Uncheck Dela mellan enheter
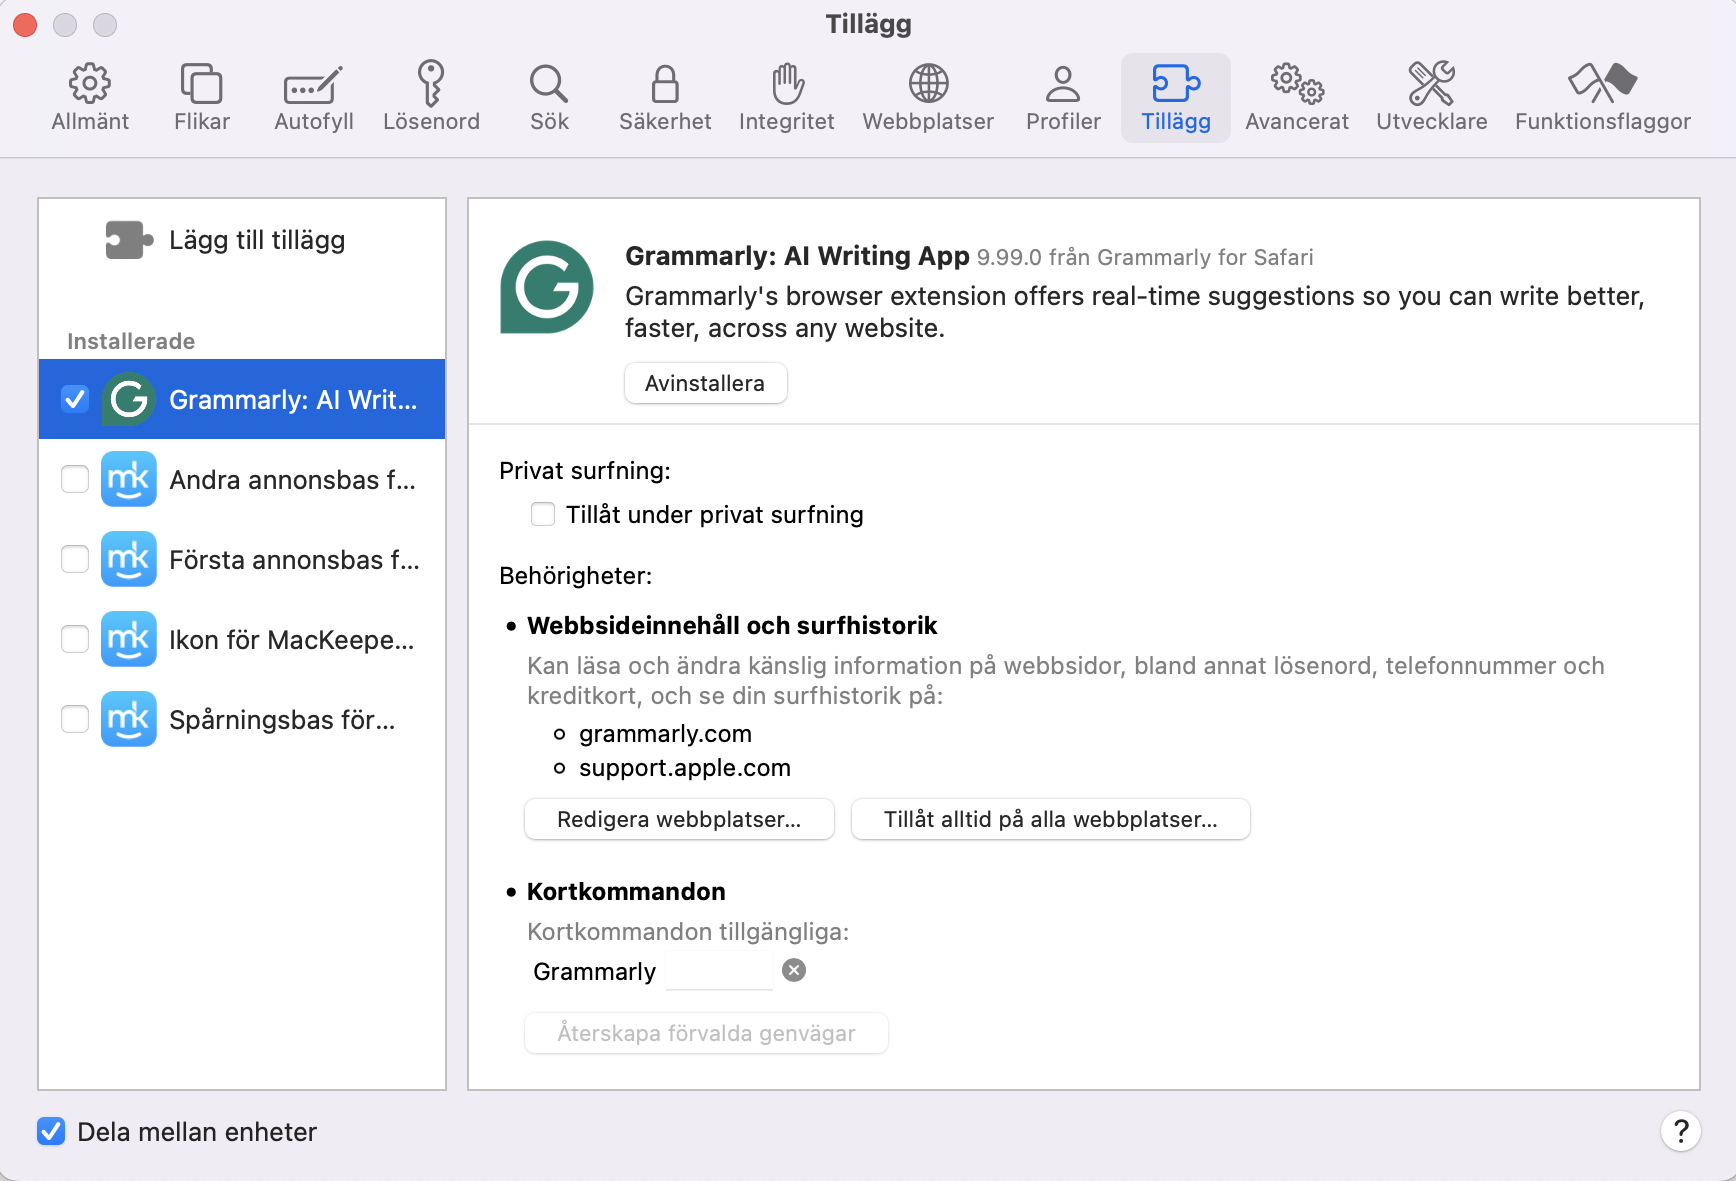Viewport: 1736px width, 1181px height. coord(51,1131)
